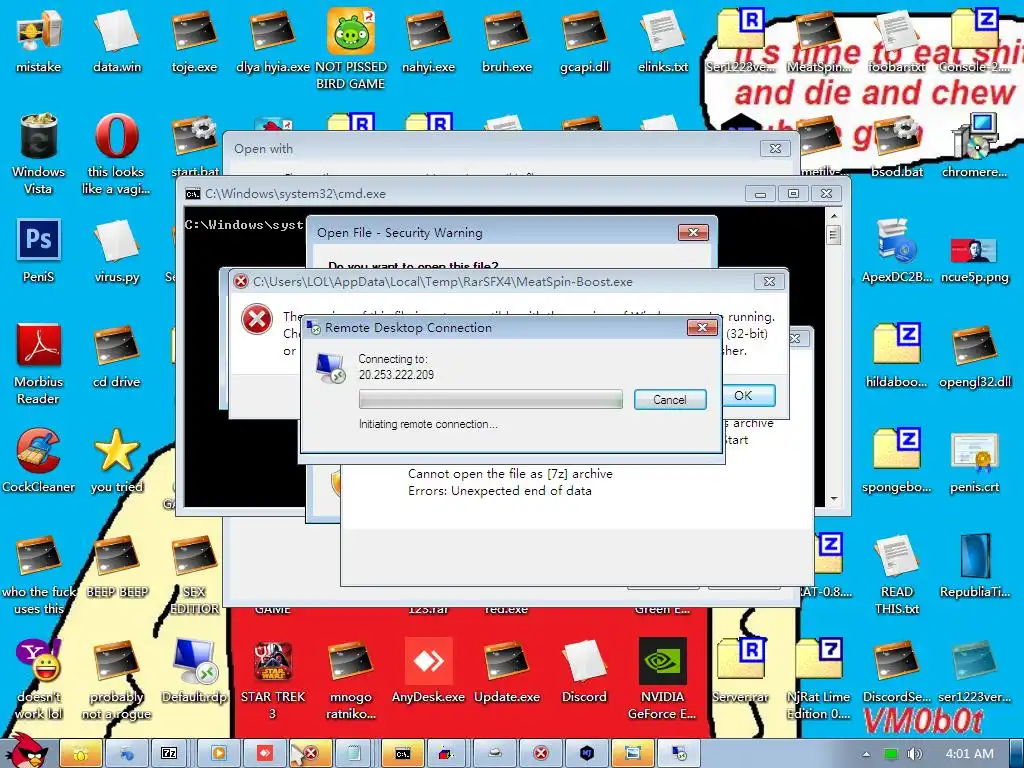Select the hildaboo... zip archive icon
This screenshot has height=768, width=1024.
pyautogui.click(x=897, y=355)
